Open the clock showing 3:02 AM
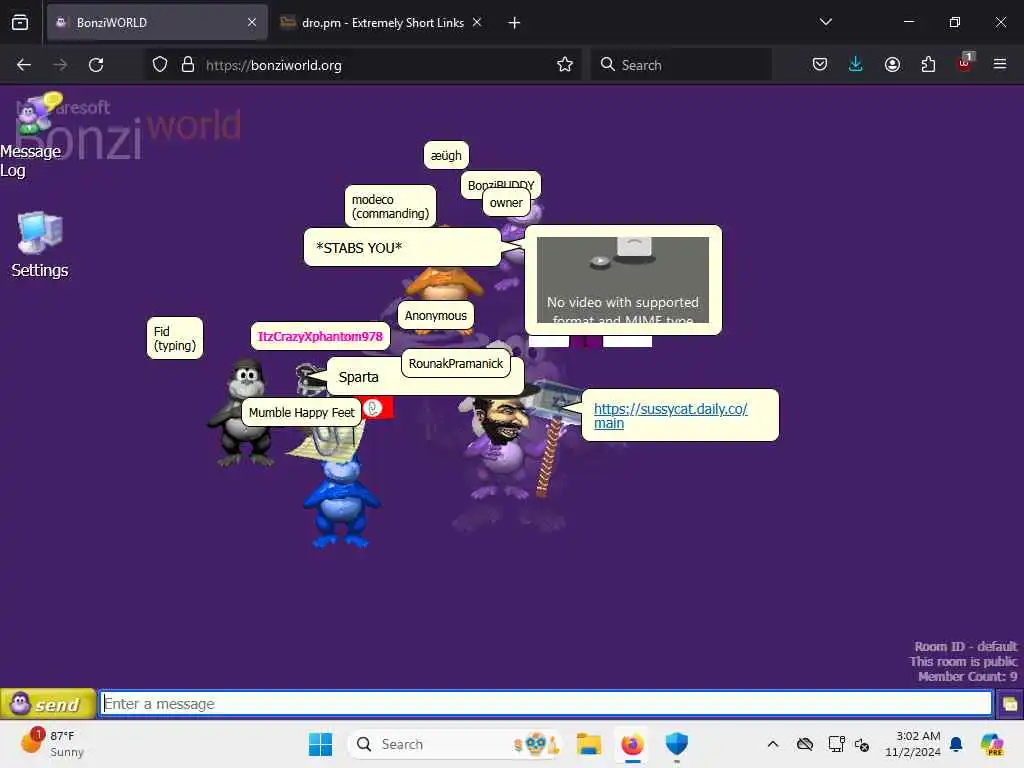This screenshot has width=1024, height=768. [912, 744]
